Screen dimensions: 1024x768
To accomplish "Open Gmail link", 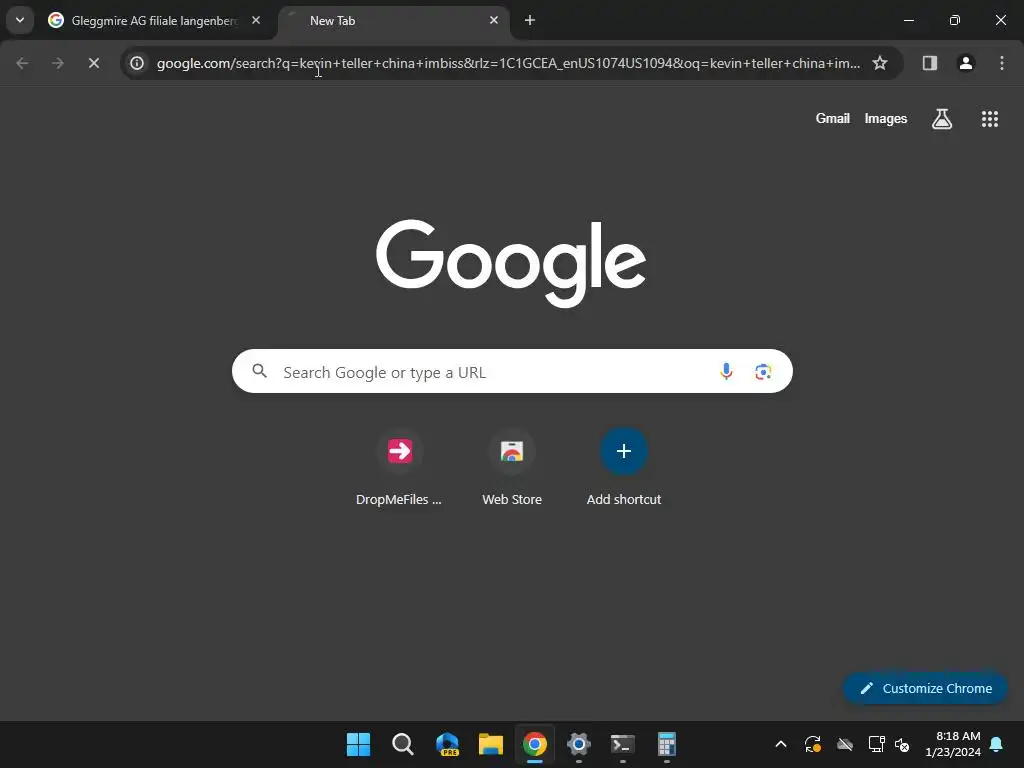I will pos(833,119).
